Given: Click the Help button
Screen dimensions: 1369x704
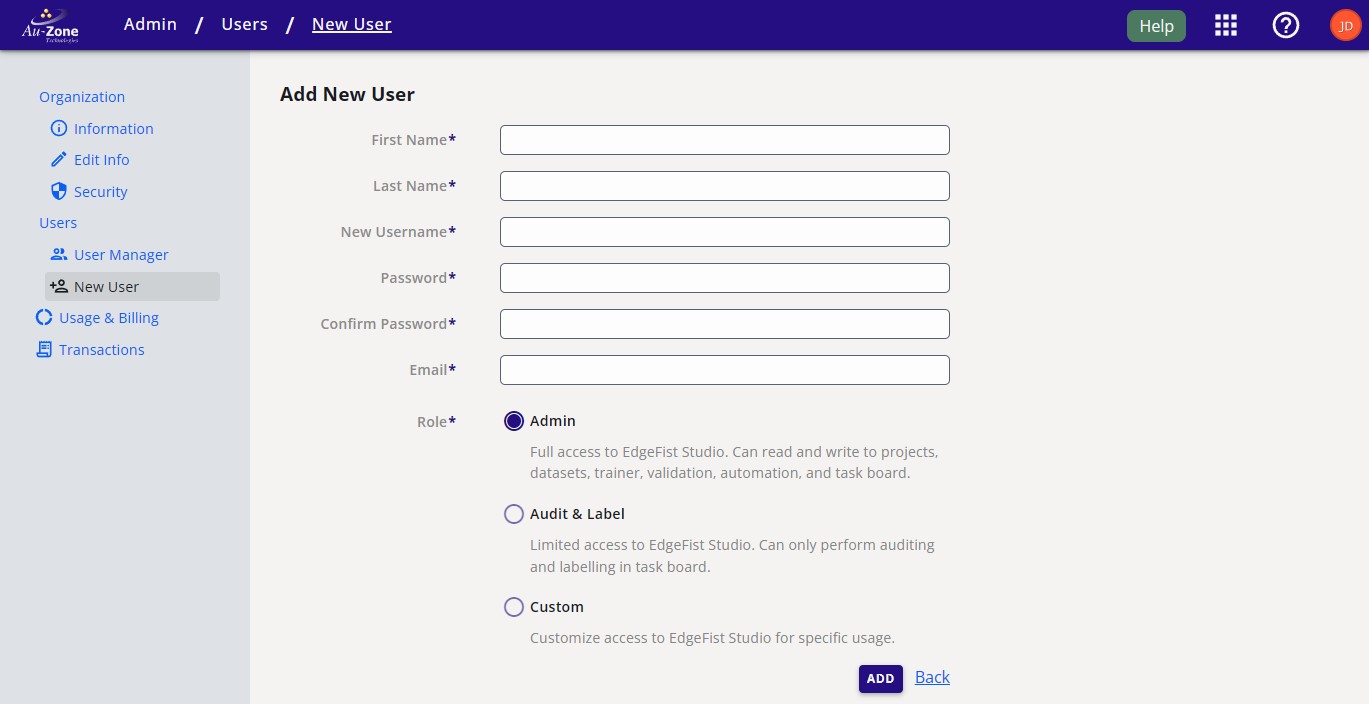Looking at the screenshot, I should tap(1156, 25).
